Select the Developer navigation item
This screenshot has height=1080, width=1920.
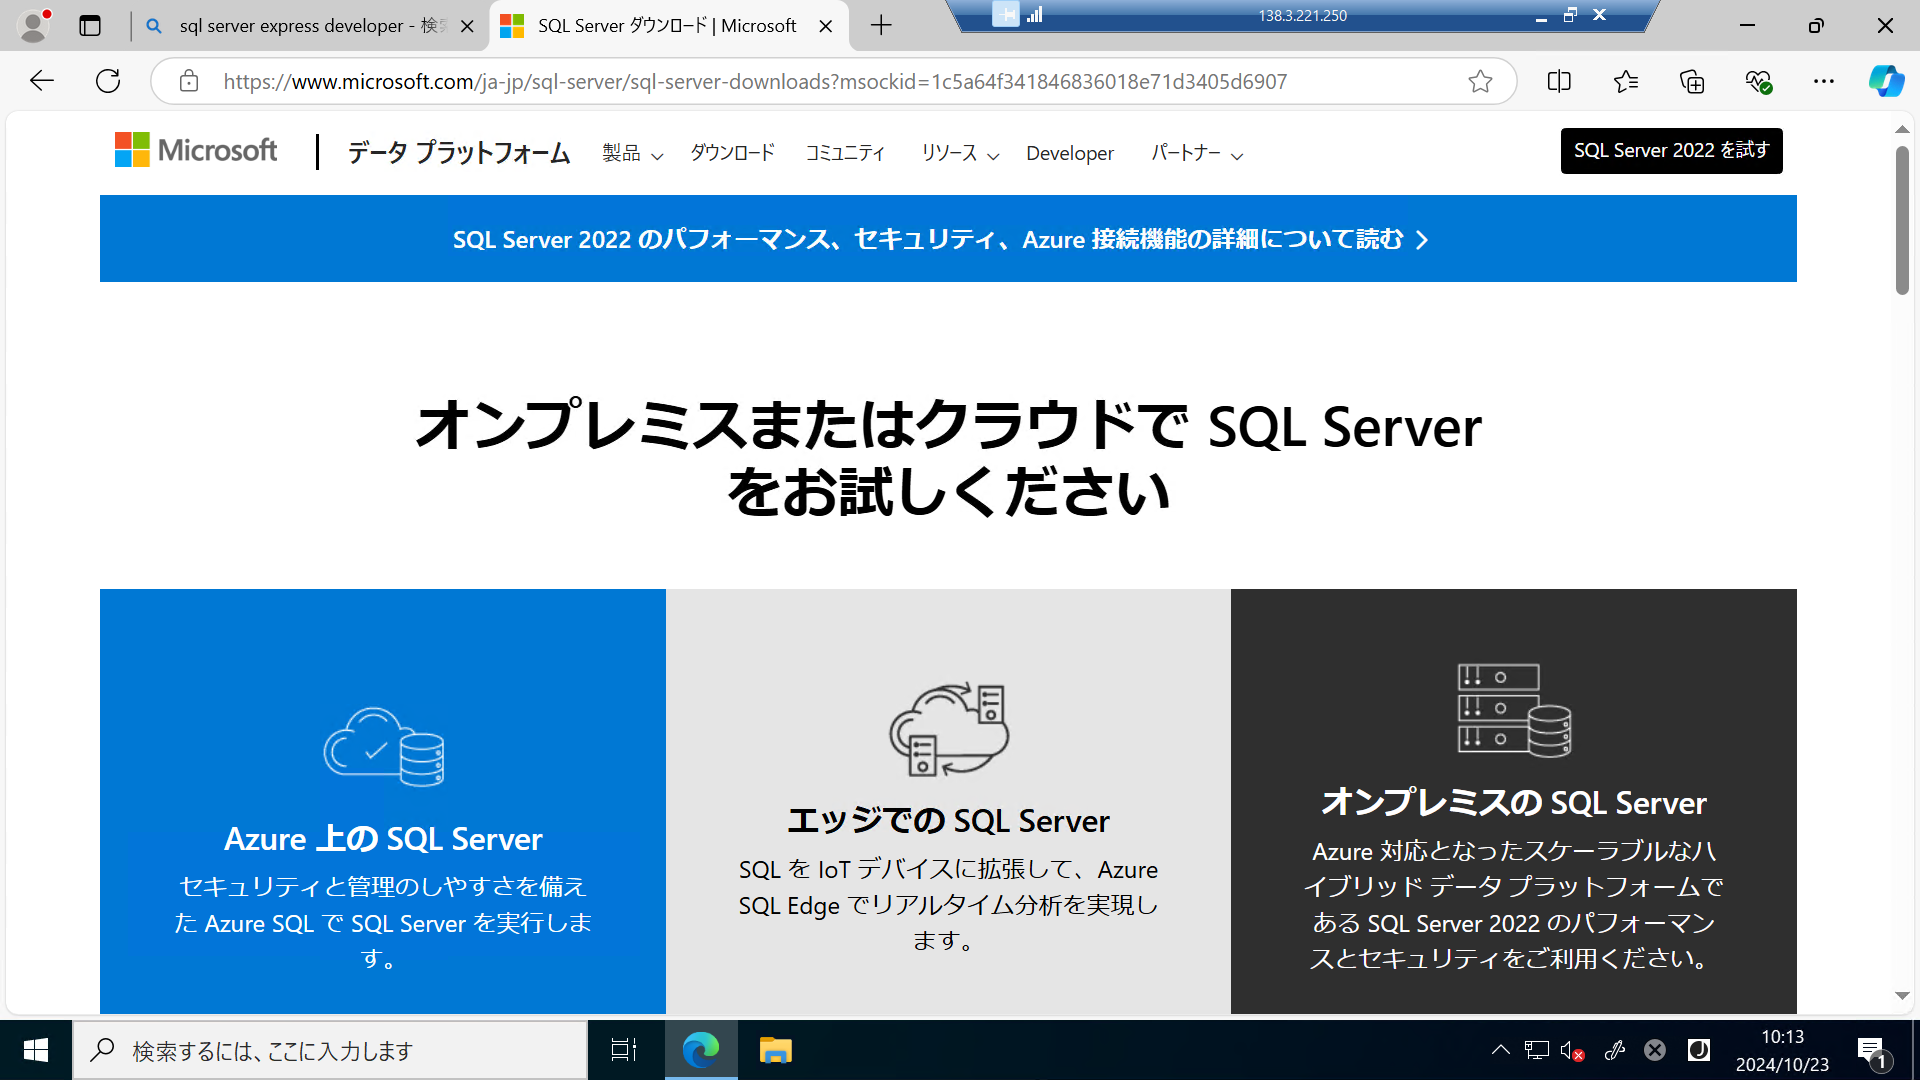pos(1070,153)
